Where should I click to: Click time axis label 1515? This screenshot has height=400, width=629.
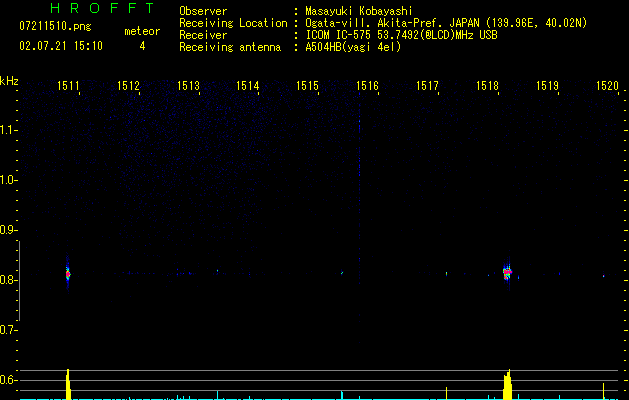[x=307, y=86]
